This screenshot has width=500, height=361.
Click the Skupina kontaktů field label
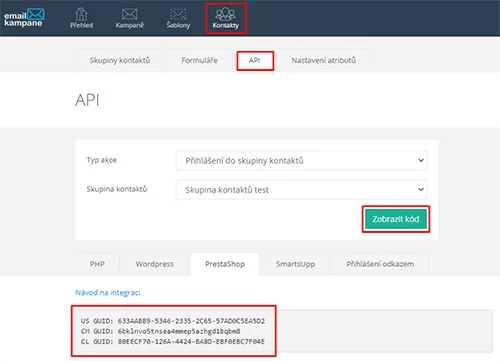click(117, 189)
